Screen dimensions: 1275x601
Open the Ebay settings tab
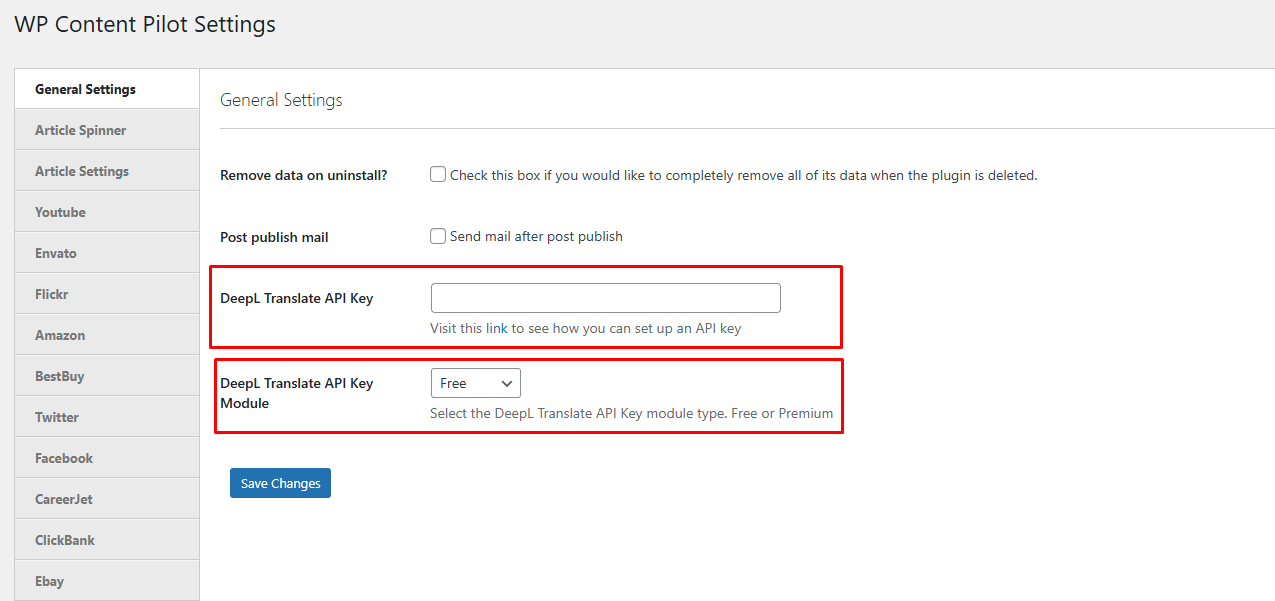tap(107, 581)
